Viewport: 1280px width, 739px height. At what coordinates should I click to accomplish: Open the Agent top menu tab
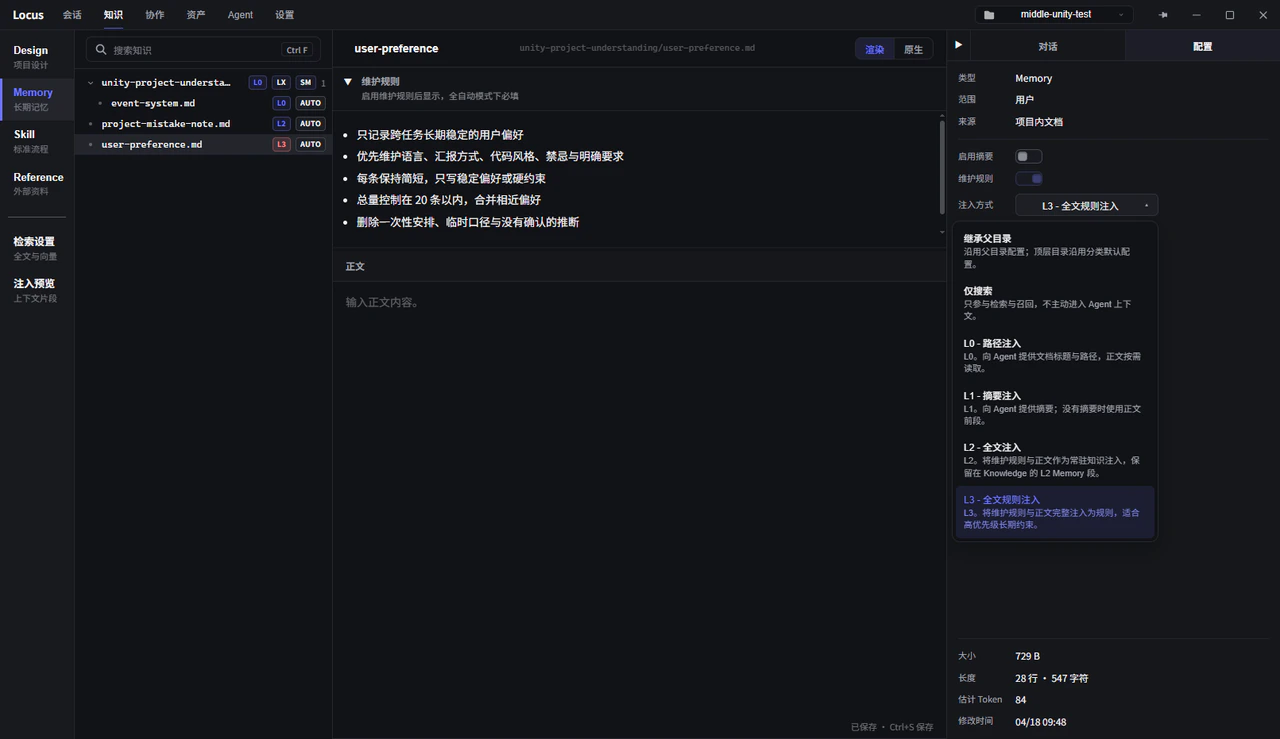coord(240,15)
